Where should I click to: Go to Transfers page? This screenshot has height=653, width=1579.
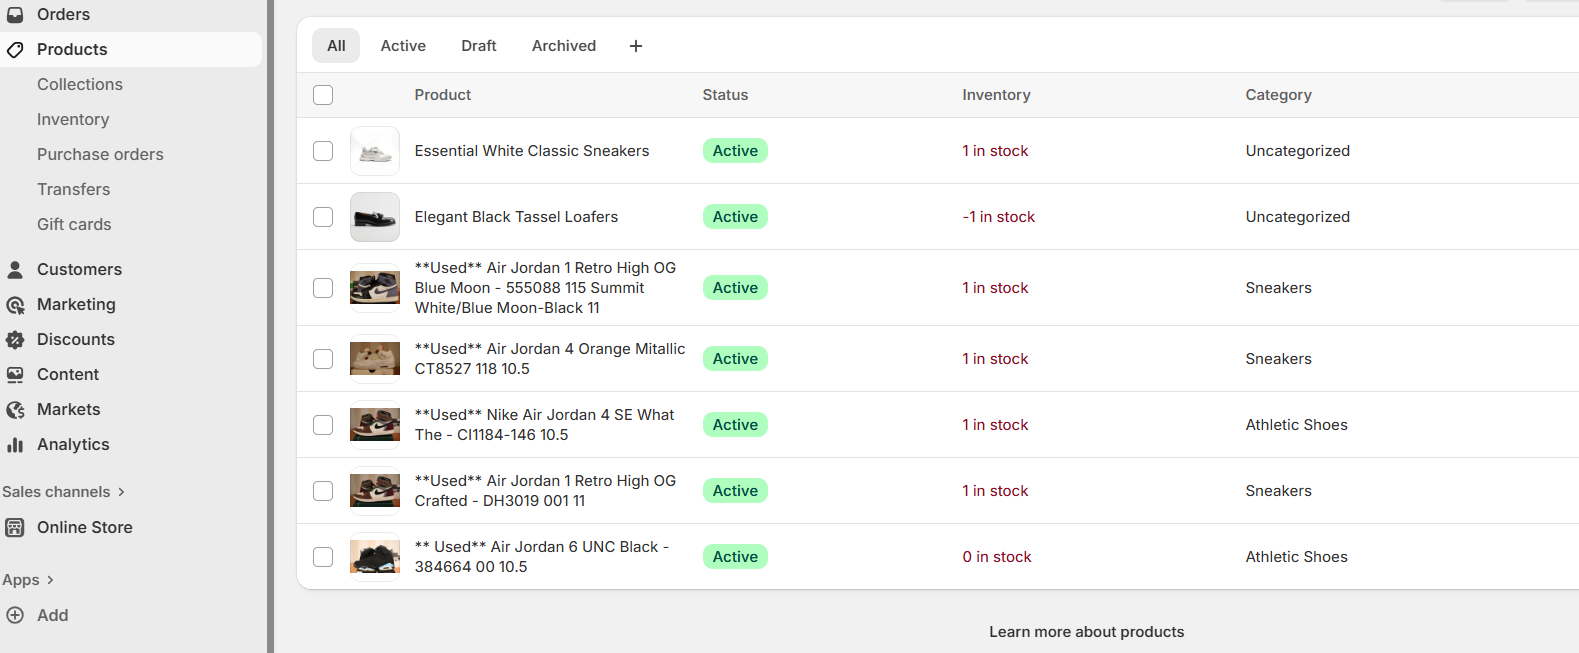[x=74, y=189]
